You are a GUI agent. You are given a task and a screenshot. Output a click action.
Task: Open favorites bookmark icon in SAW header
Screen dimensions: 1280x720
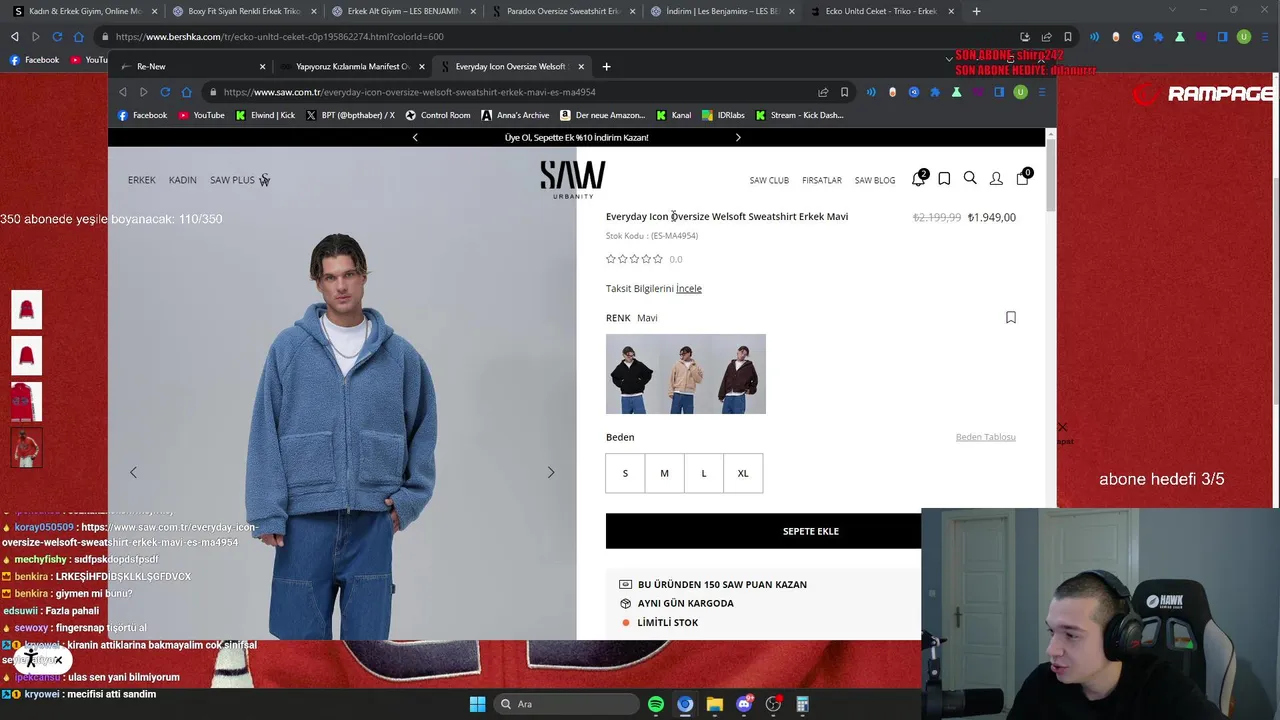point(944,179)
